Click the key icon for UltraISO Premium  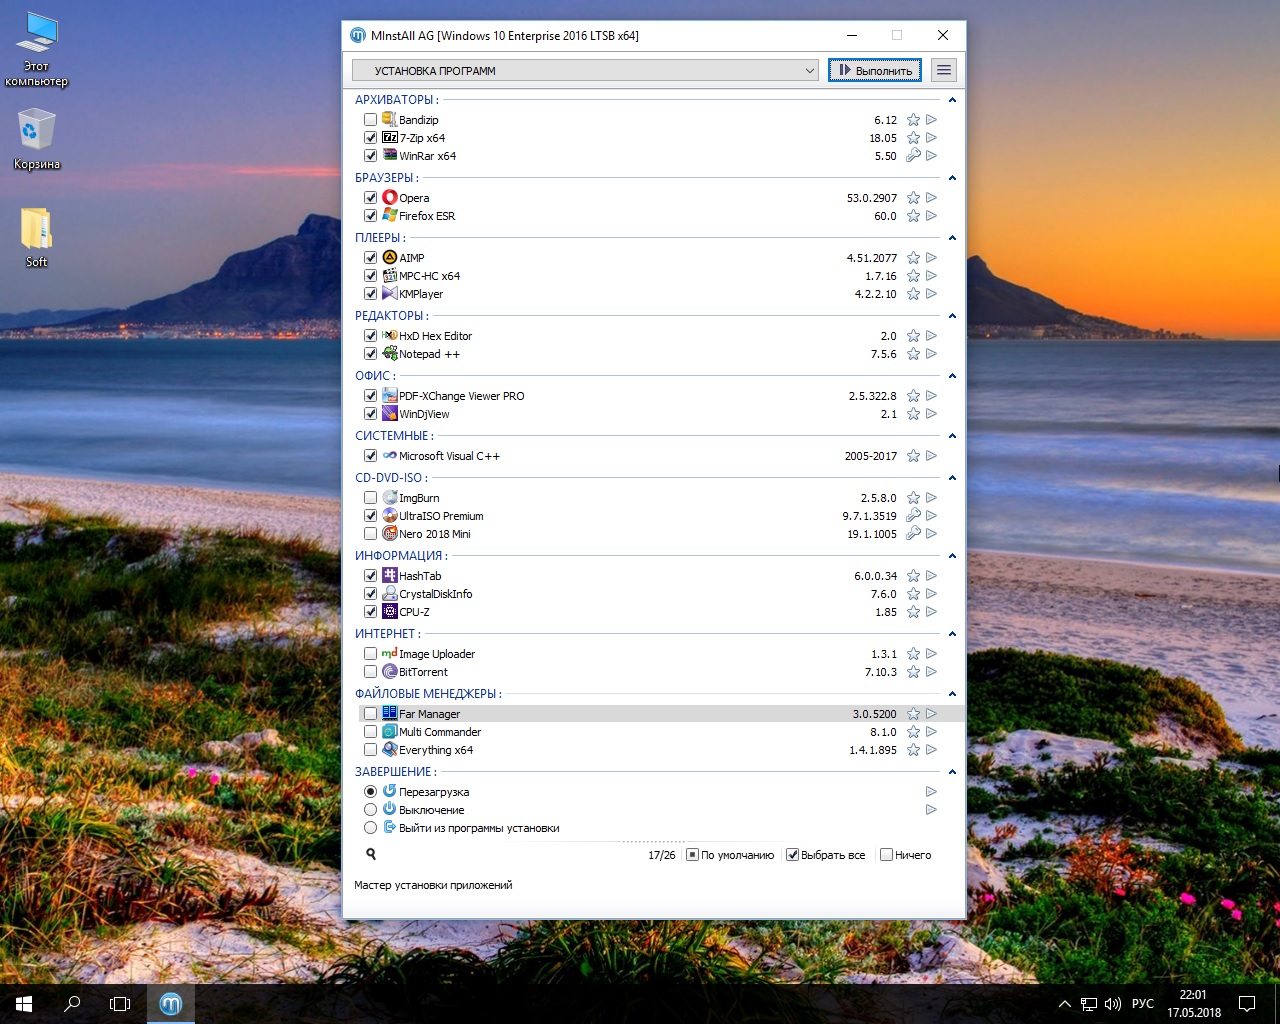click(913, 516)
